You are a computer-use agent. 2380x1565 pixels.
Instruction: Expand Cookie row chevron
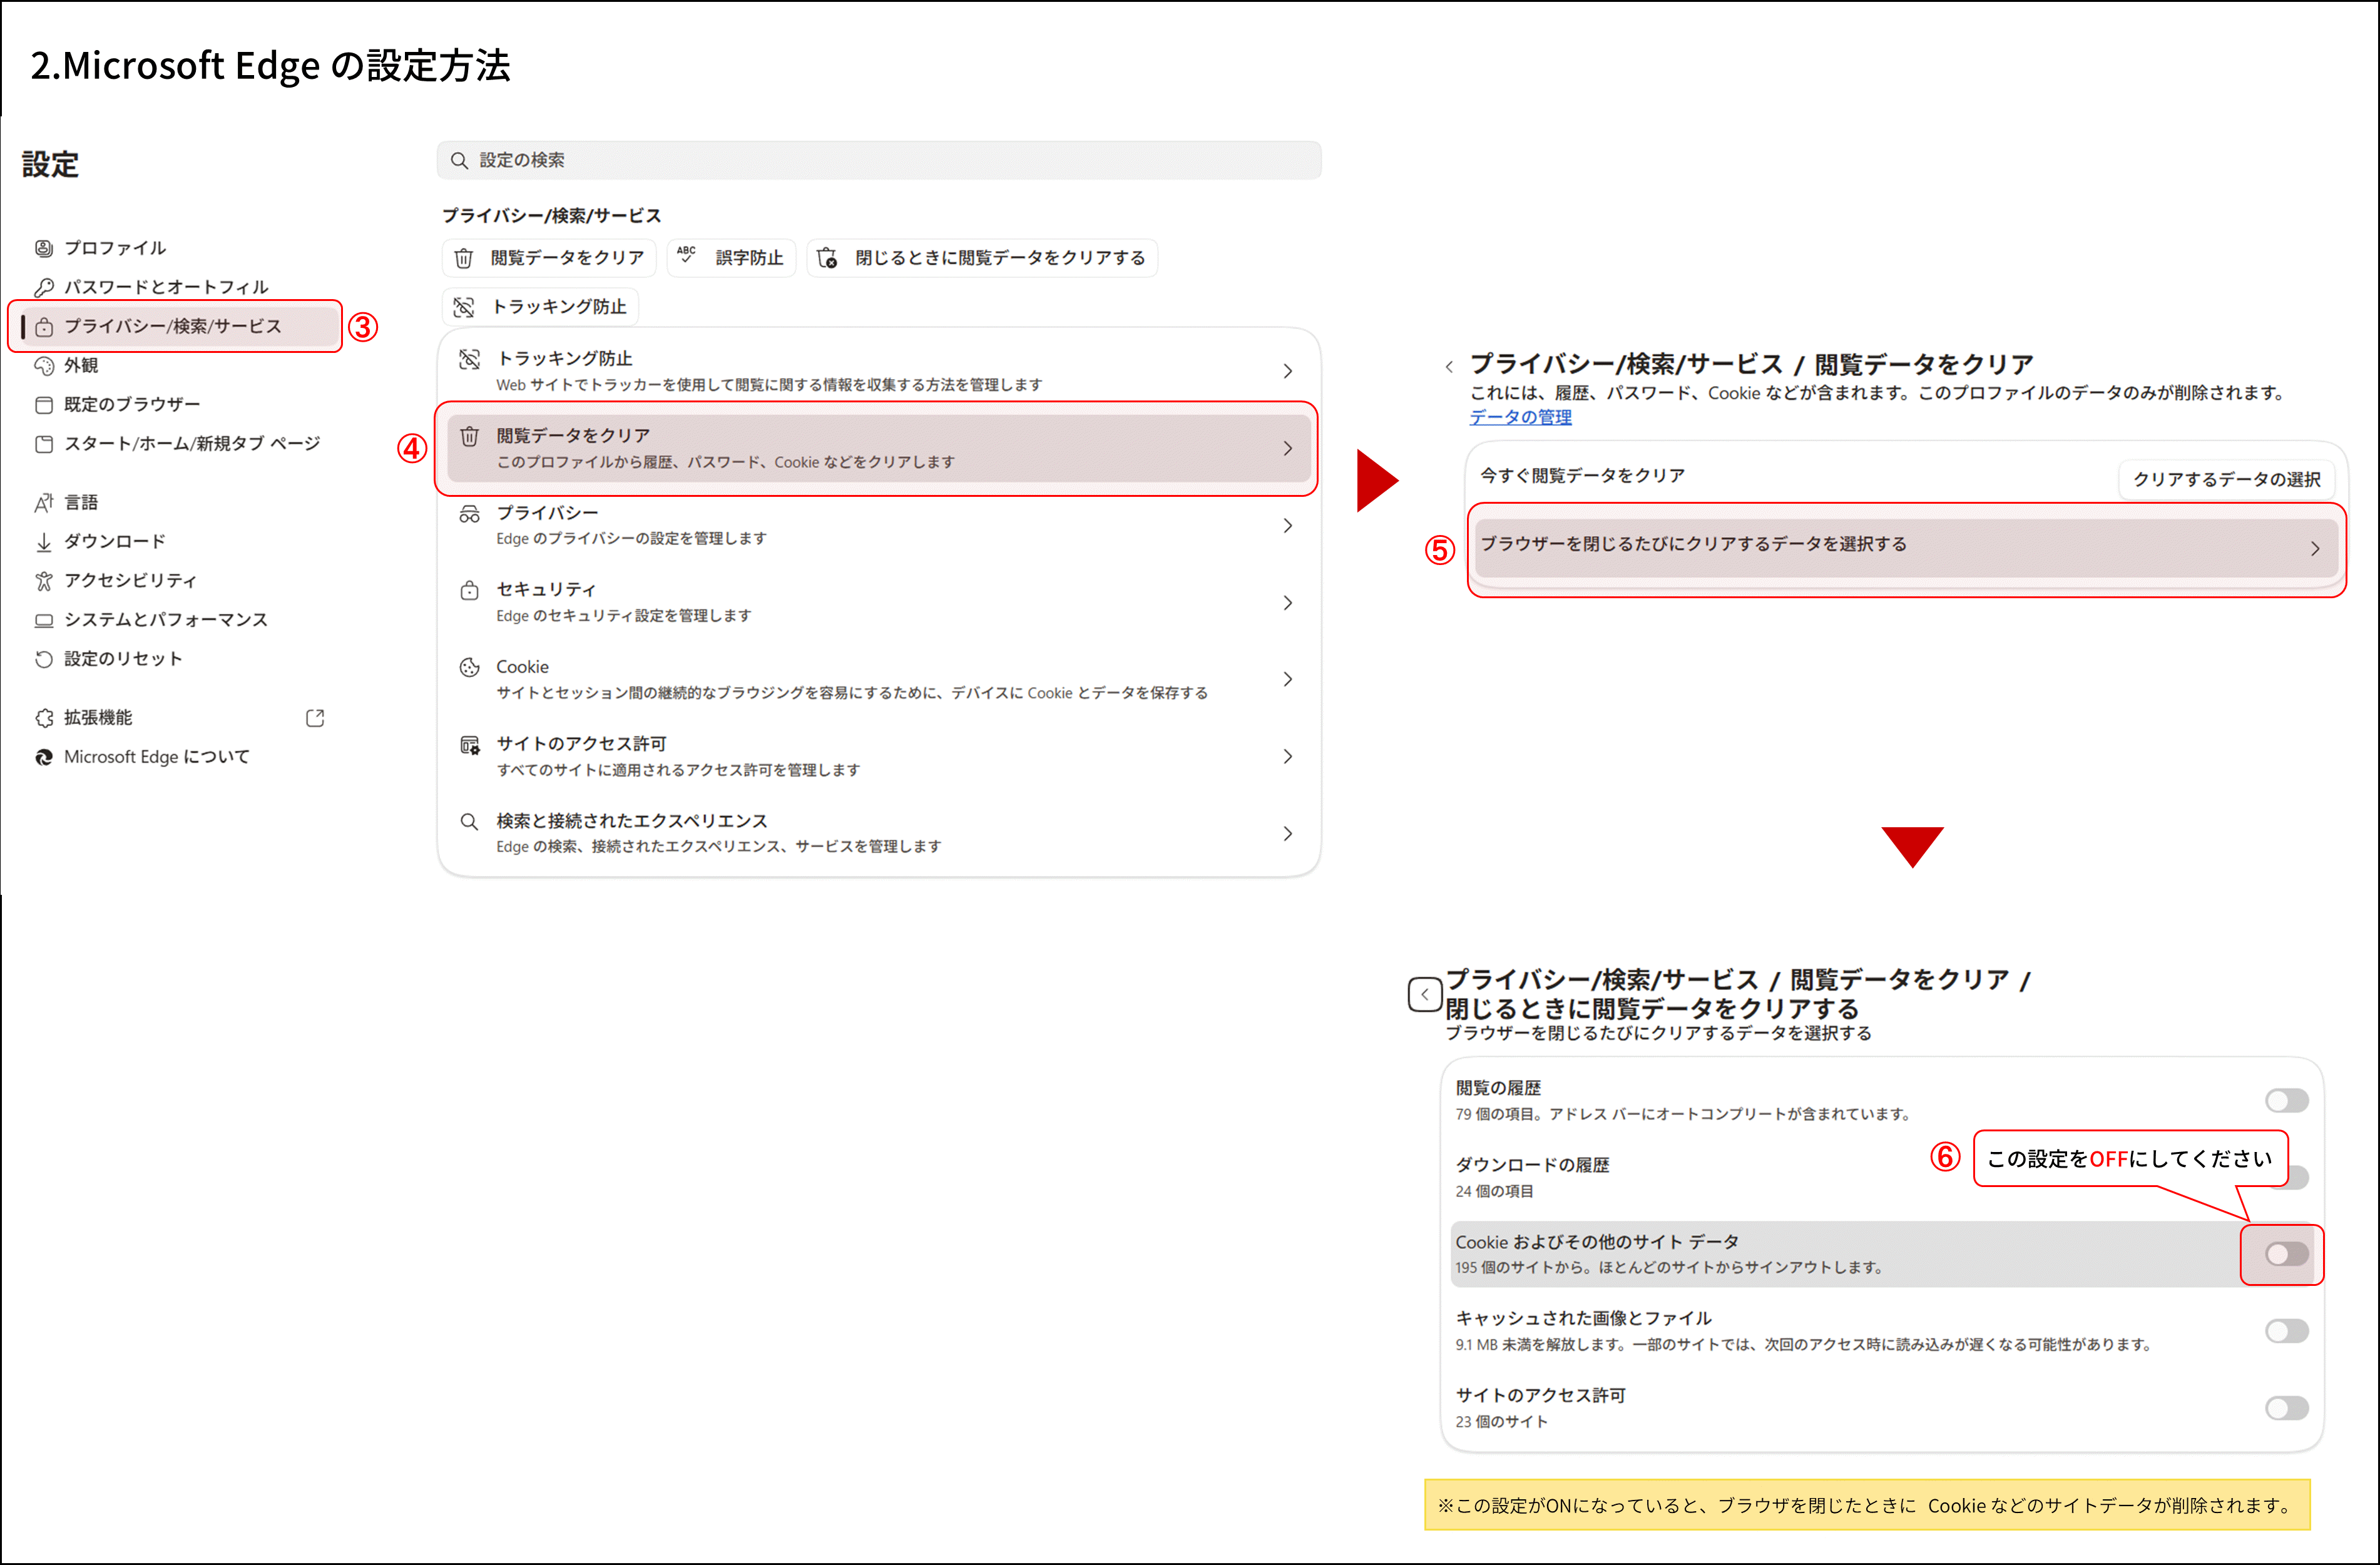(1288, 680)
